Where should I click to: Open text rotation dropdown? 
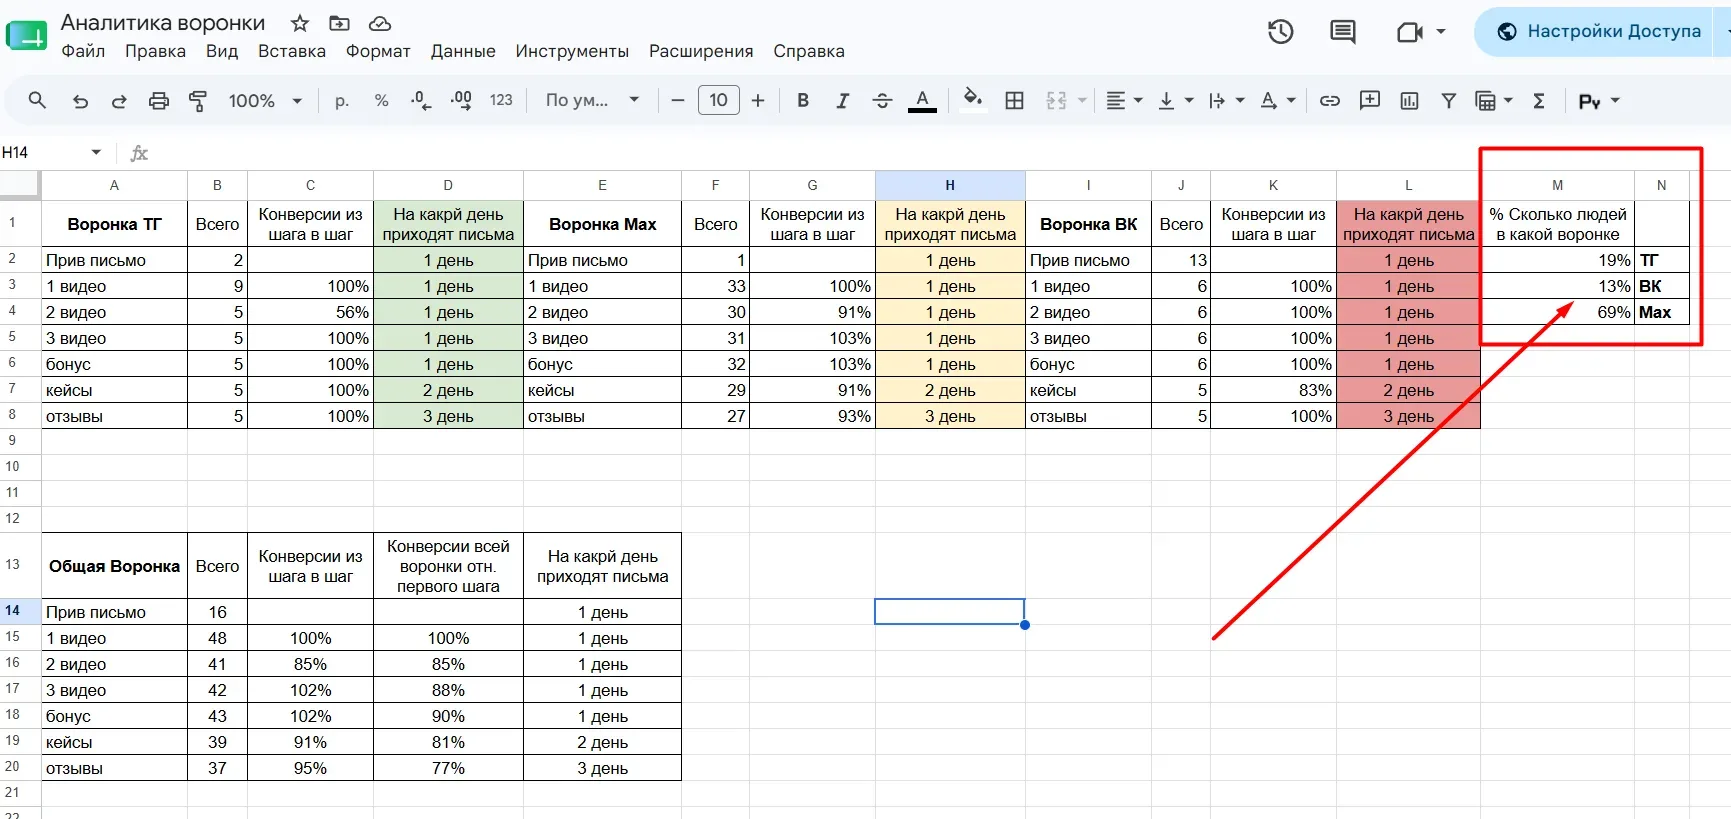click(x=1277, y=100)
